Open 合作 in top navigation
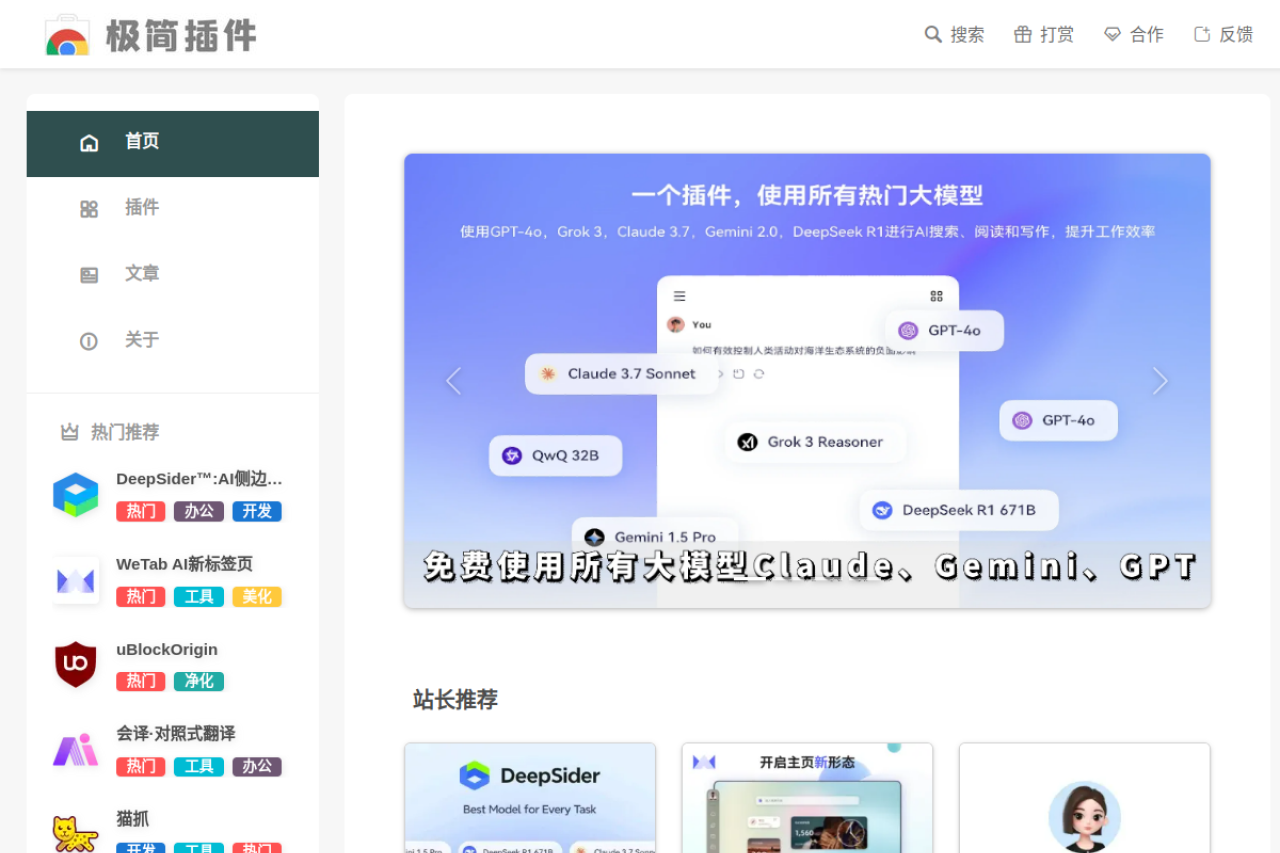 pyautogui.click(x=1134, y=34)
